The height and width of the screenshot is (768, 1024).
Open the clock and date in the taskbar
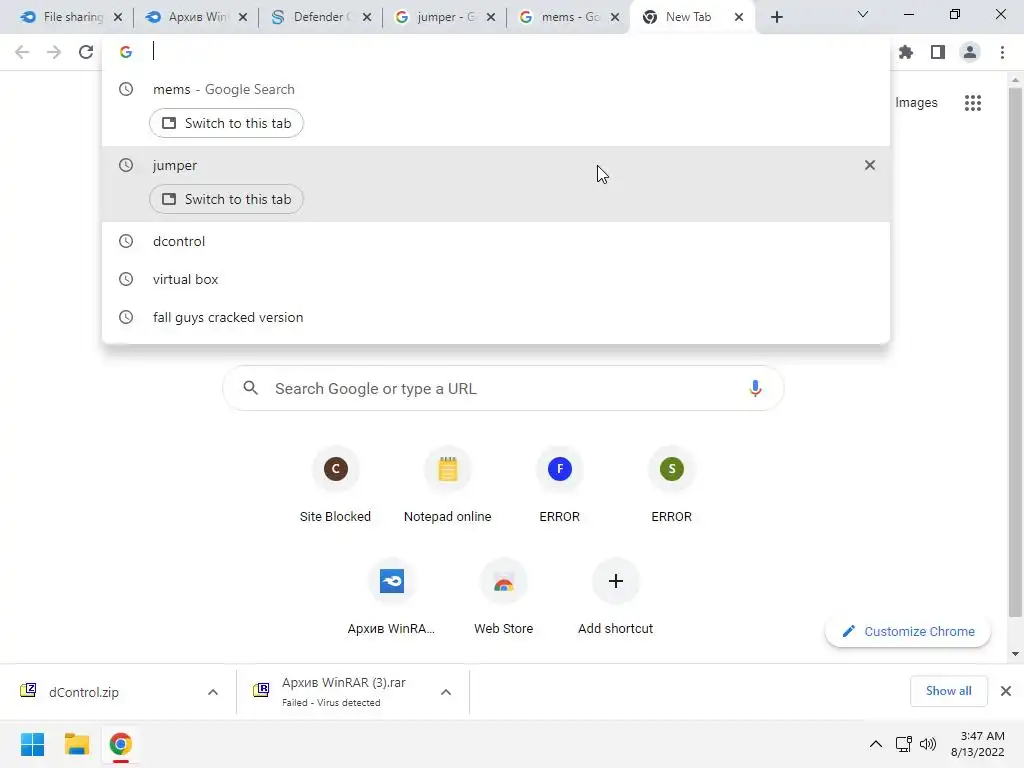[x=978, y=744]
